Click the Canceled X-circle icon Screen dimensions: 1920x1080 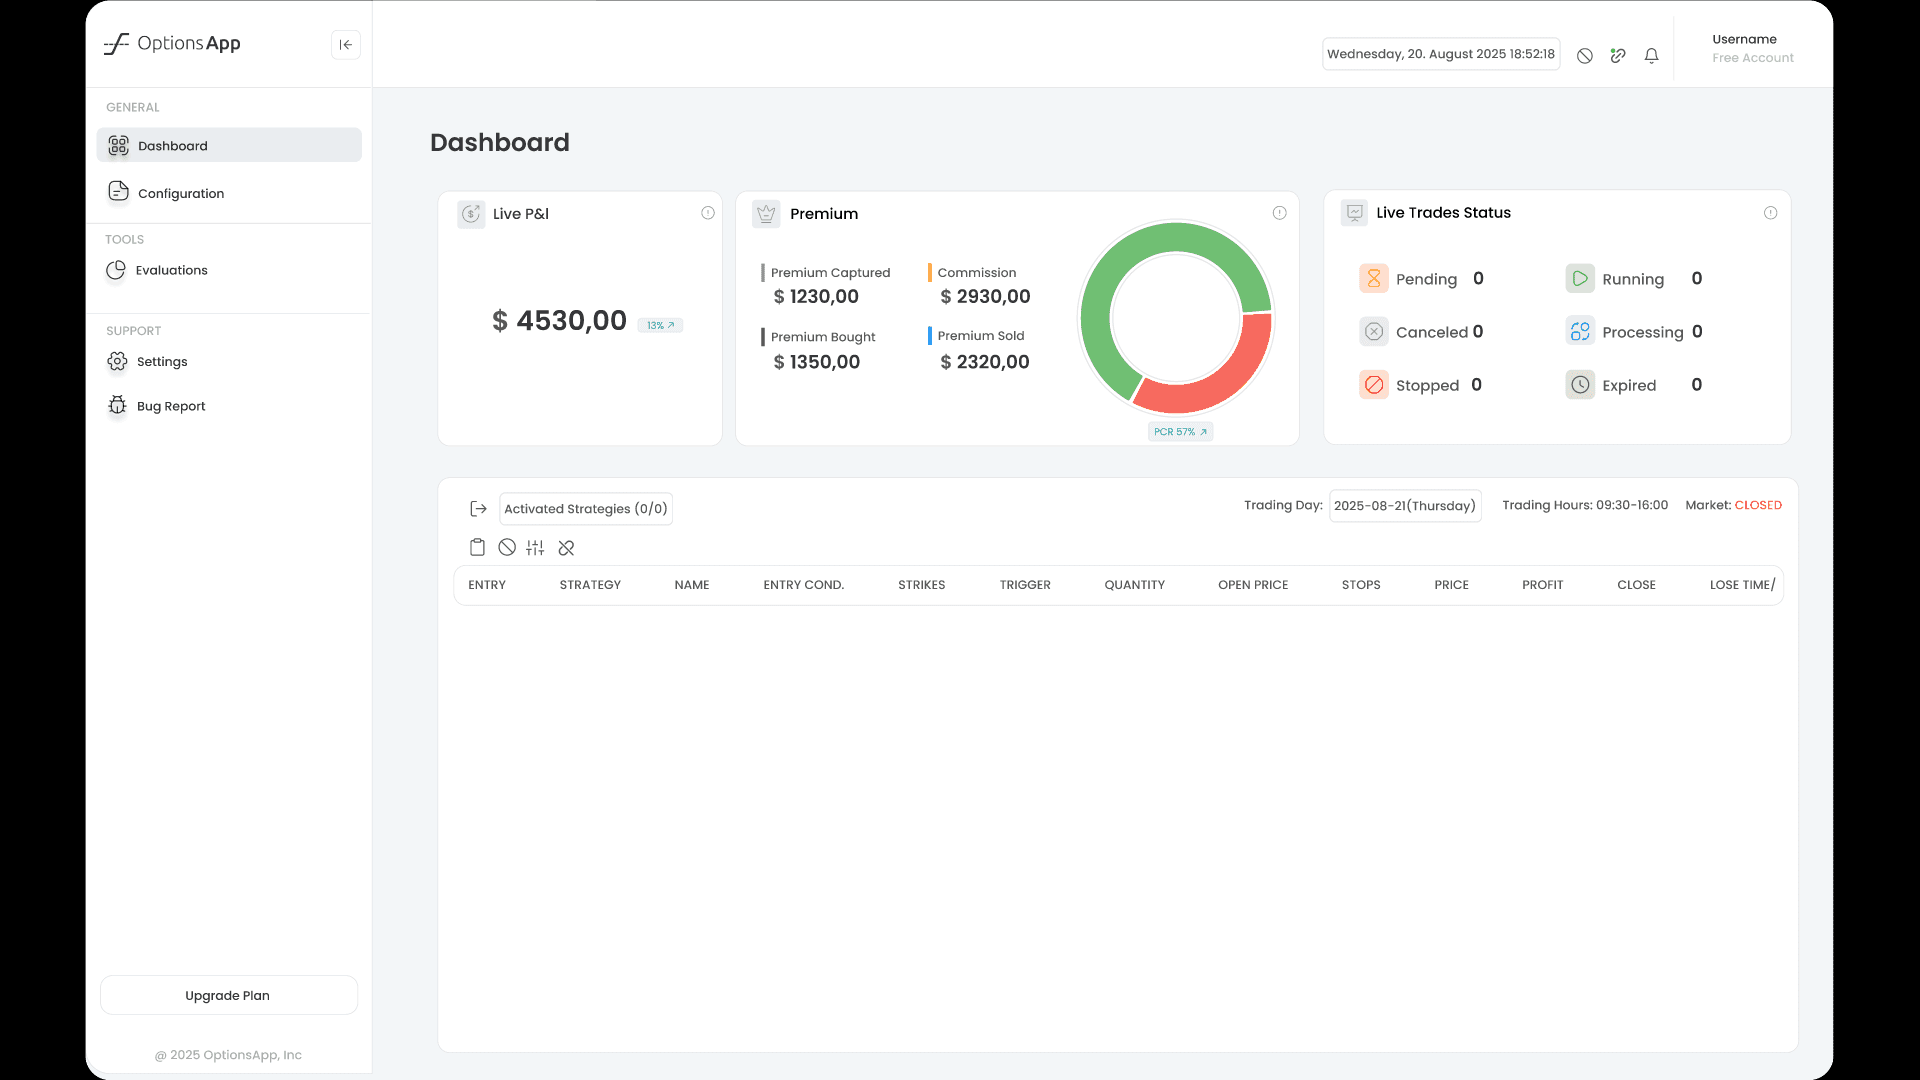point(1374,331)
